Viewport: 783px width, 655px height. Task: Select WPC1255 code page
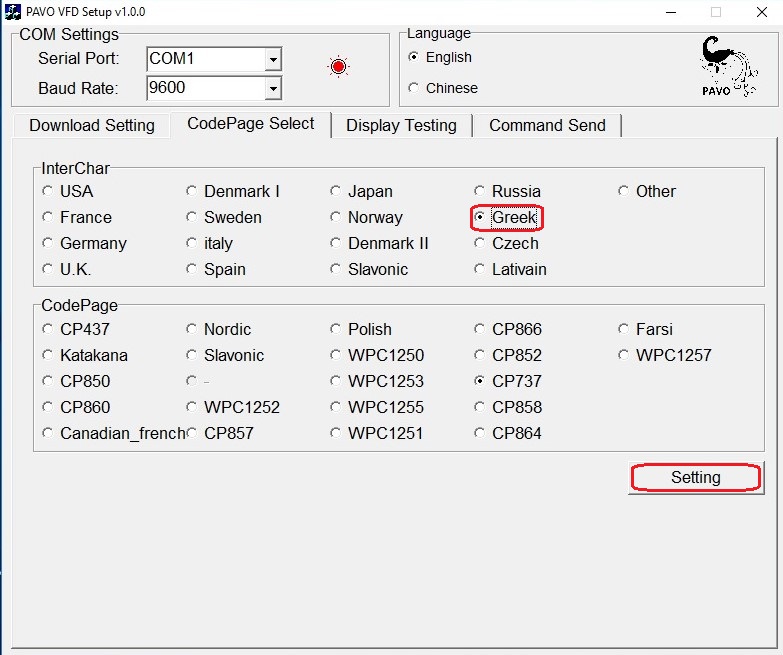(377, 407)
